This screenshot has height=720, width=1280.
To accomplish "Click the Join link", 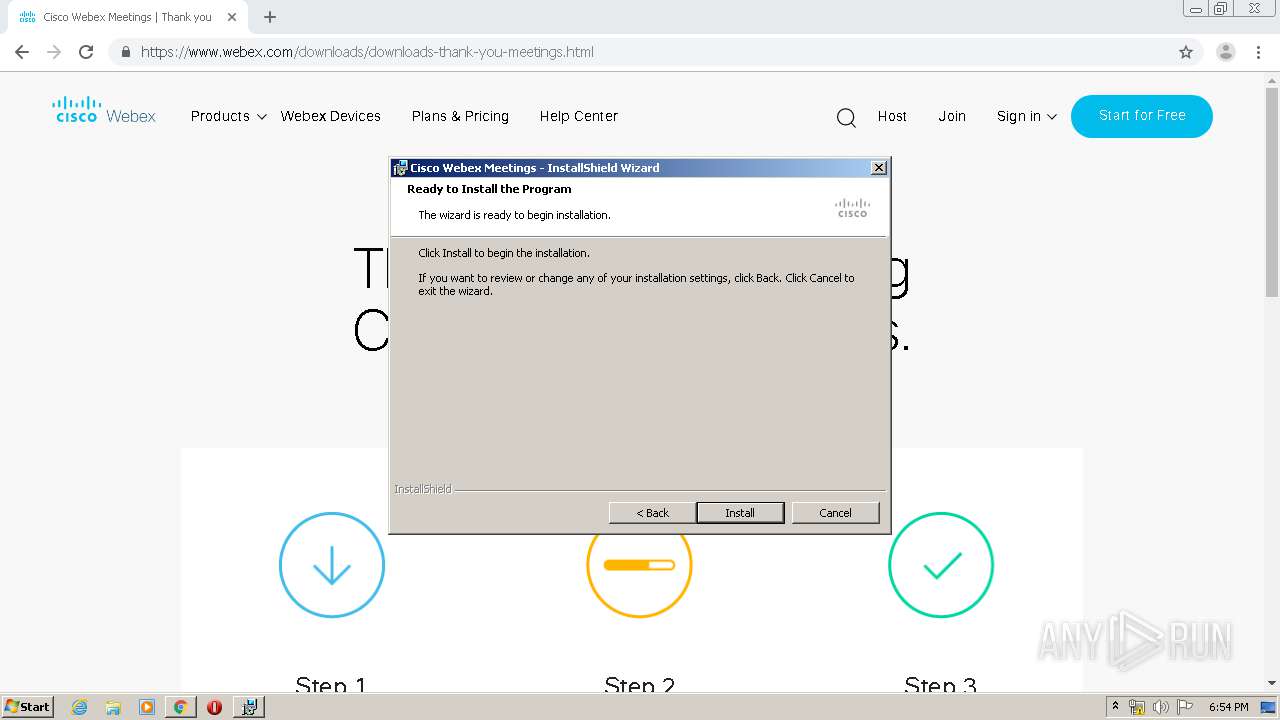I will click(952, 116).
